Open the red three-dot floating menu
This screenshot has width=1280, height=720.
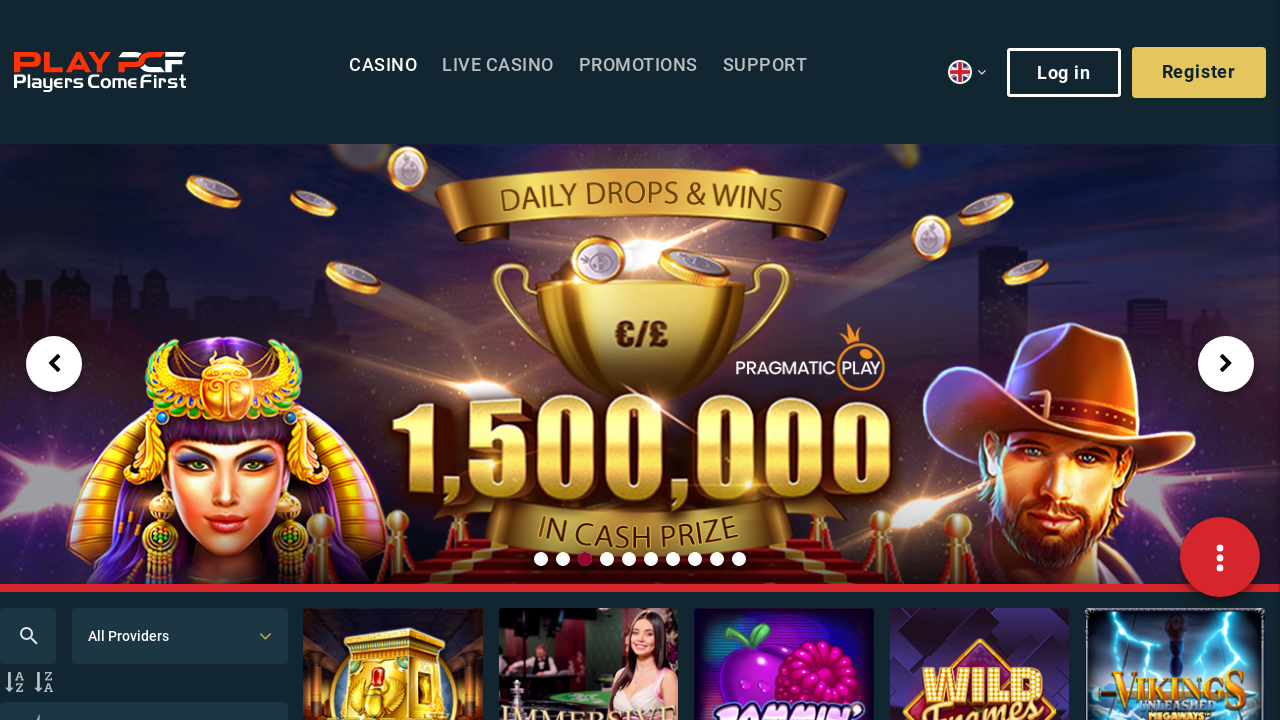[1220, 557]
